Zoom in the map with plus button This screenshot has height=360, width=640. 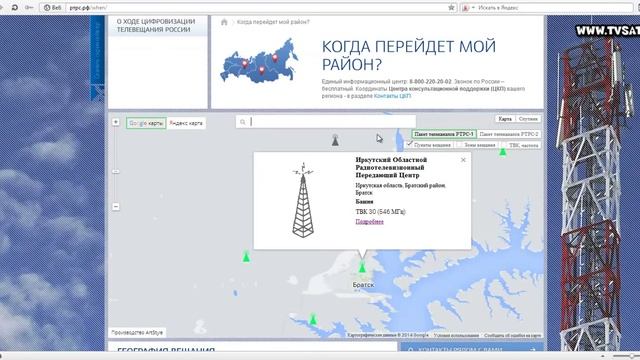(116, 122)
